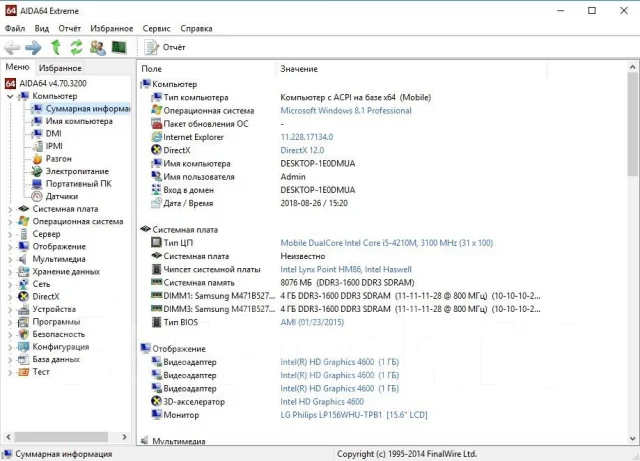Select Имя компьютера tree item
This screenshot has width=640, height=461.
pyautogui.click(x=79, y=121)
